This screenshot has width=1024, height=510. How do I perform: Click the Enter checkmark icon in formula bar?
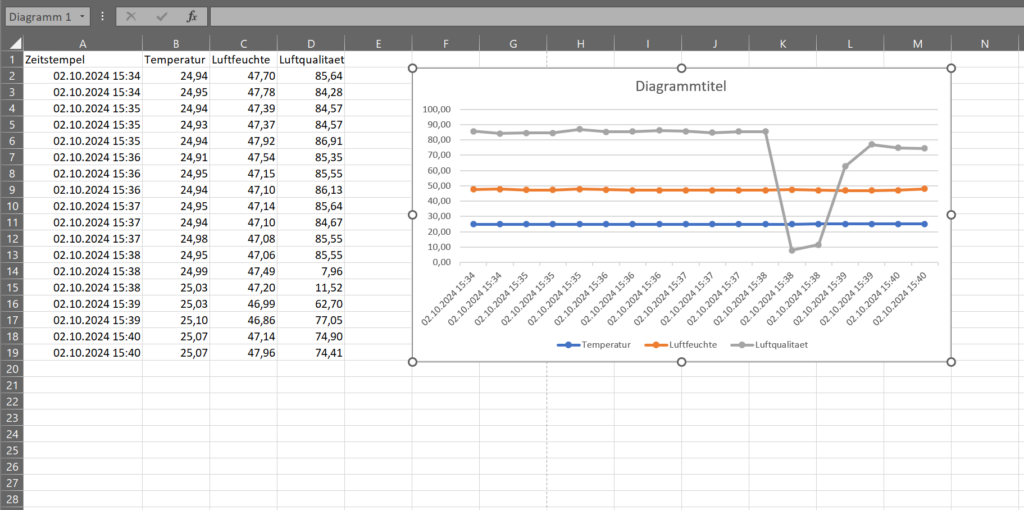[162, 17]
